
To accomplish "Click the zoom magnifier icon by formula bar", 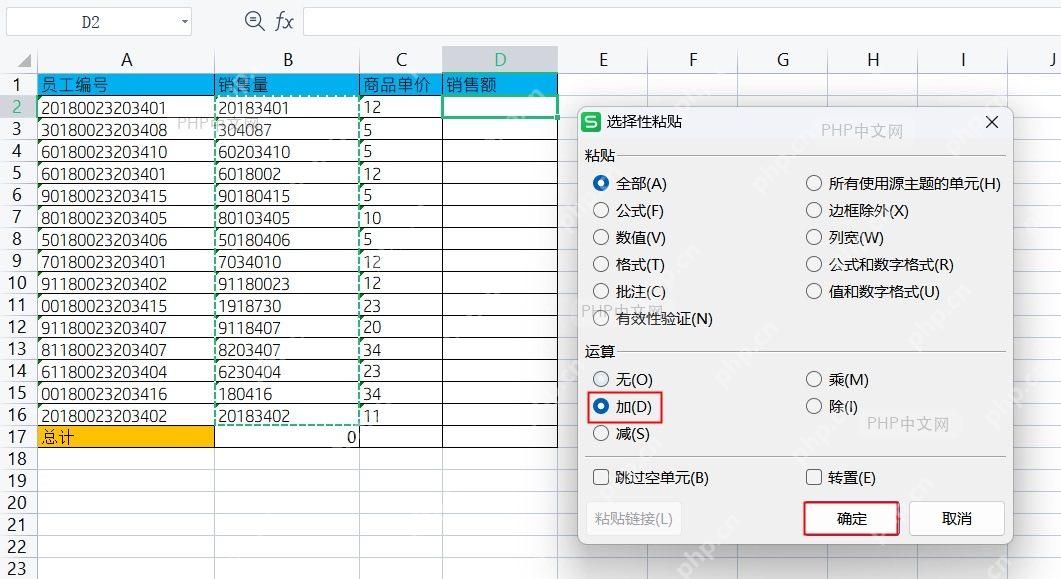I will [x=254, y=21].
